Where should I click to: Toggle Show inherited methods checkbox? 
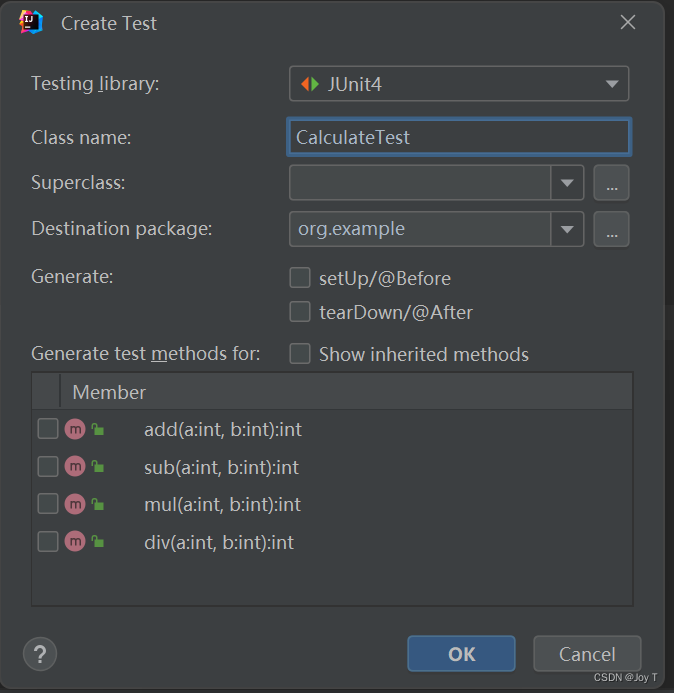(x=300, y=354)
